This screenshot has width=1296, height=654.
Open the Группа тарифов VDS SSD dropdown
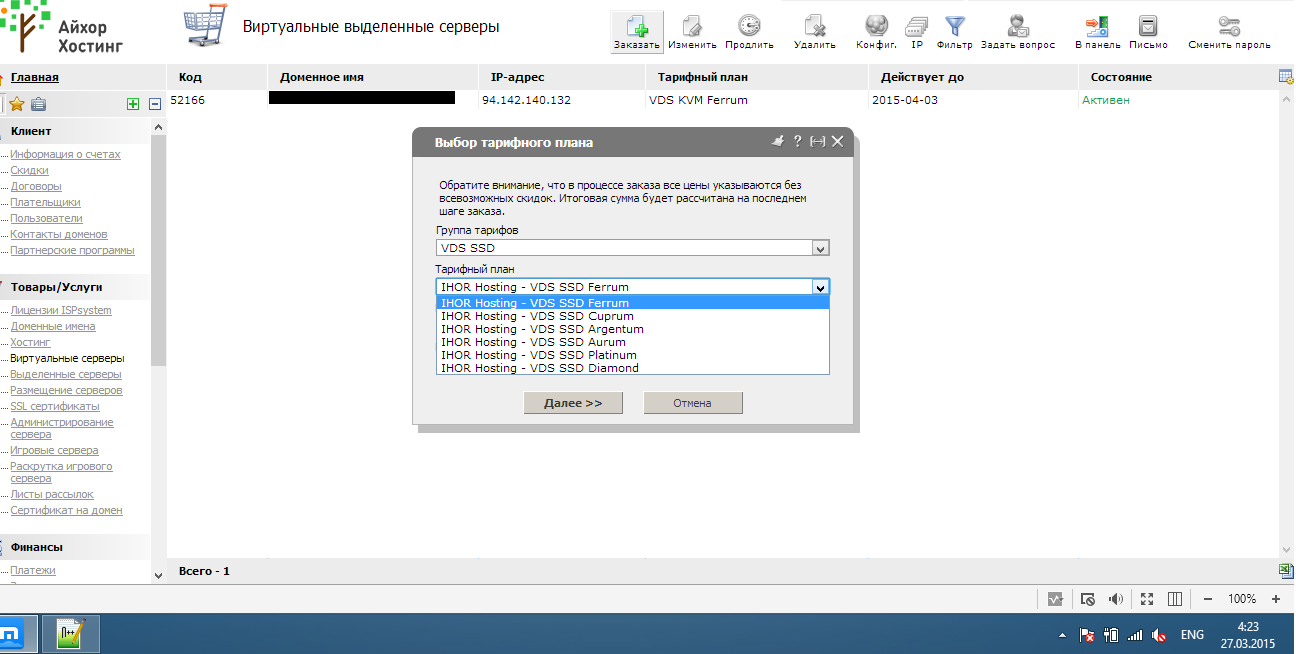pyautogui.click(x=632, y=248)
